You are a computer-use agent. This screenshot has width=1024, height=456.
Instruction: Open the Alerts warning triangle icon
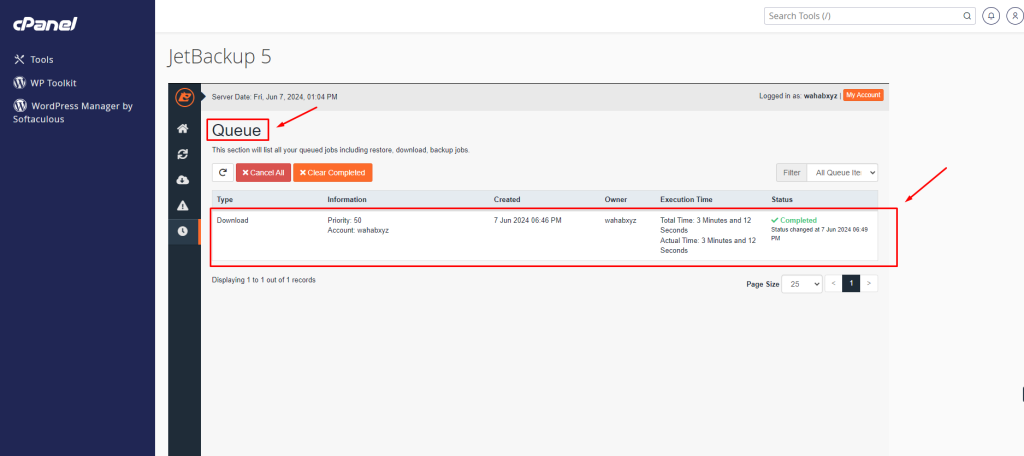pyautogui.click(x=183, y=205)
